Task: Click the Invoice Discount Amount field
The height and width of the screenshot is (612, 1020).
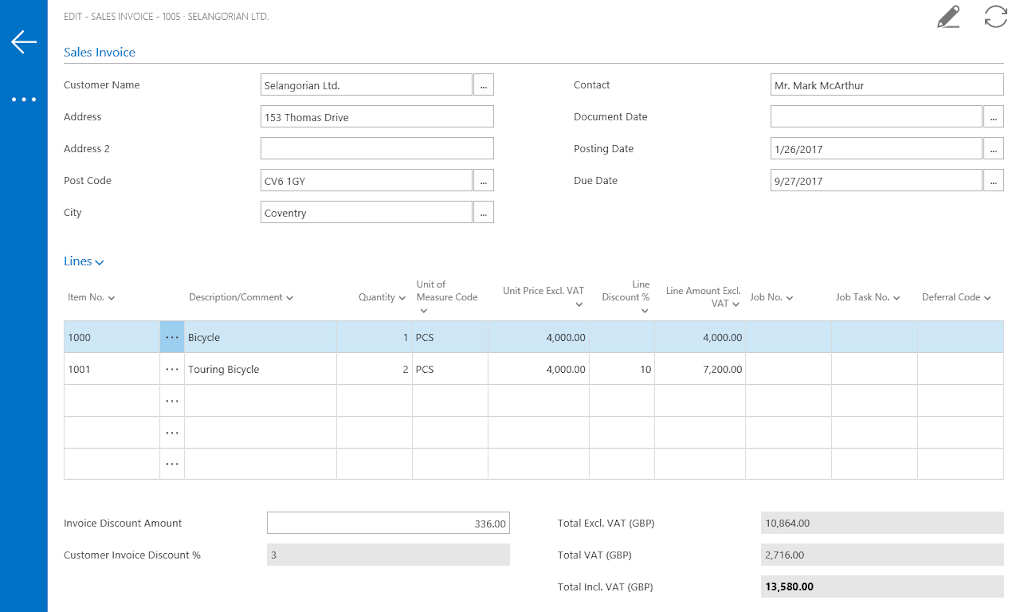Action: click(x=387, y=522)
